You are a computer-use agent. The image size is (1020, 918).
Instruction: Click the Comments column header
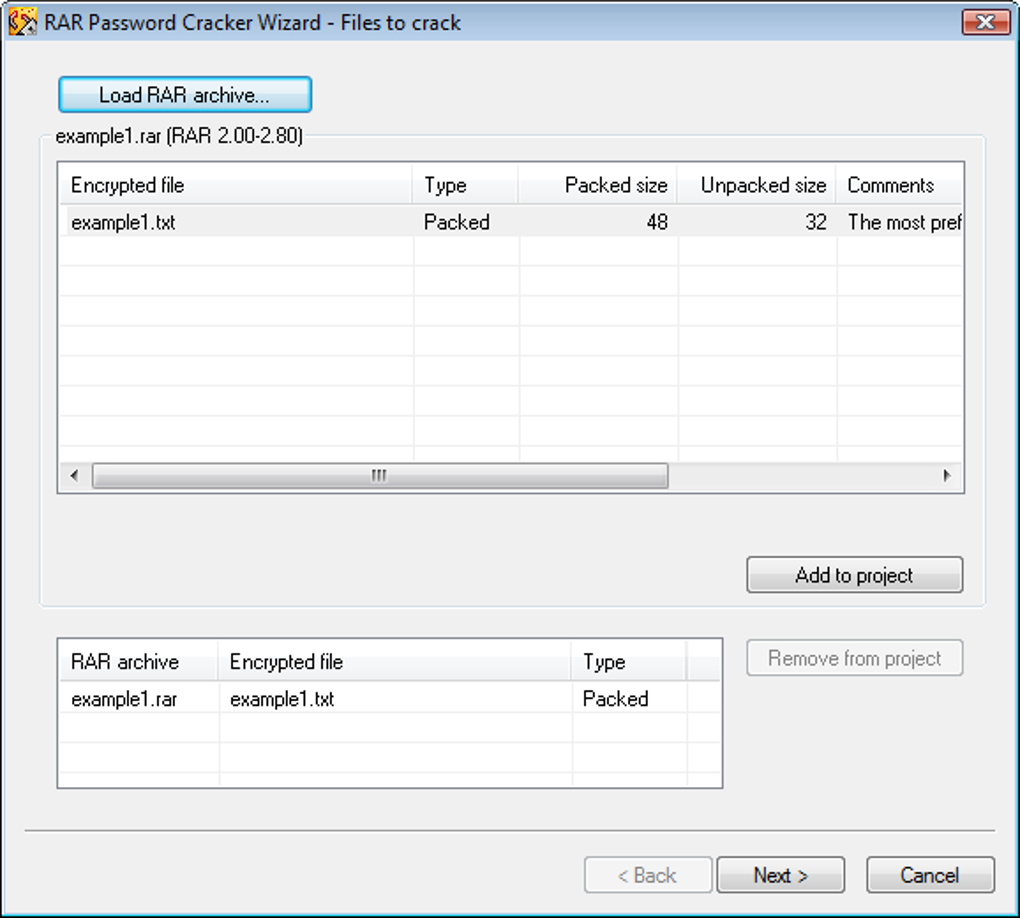pyautogui.click(x=895, y=185)
